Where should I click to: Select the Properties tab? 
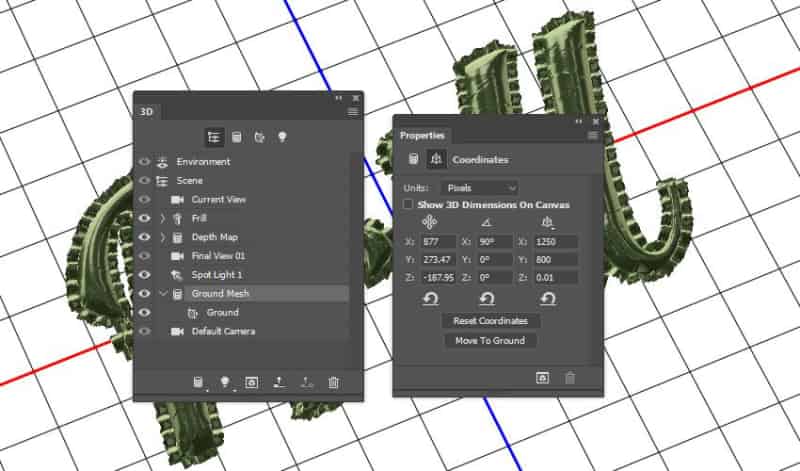tap(421, 135)
